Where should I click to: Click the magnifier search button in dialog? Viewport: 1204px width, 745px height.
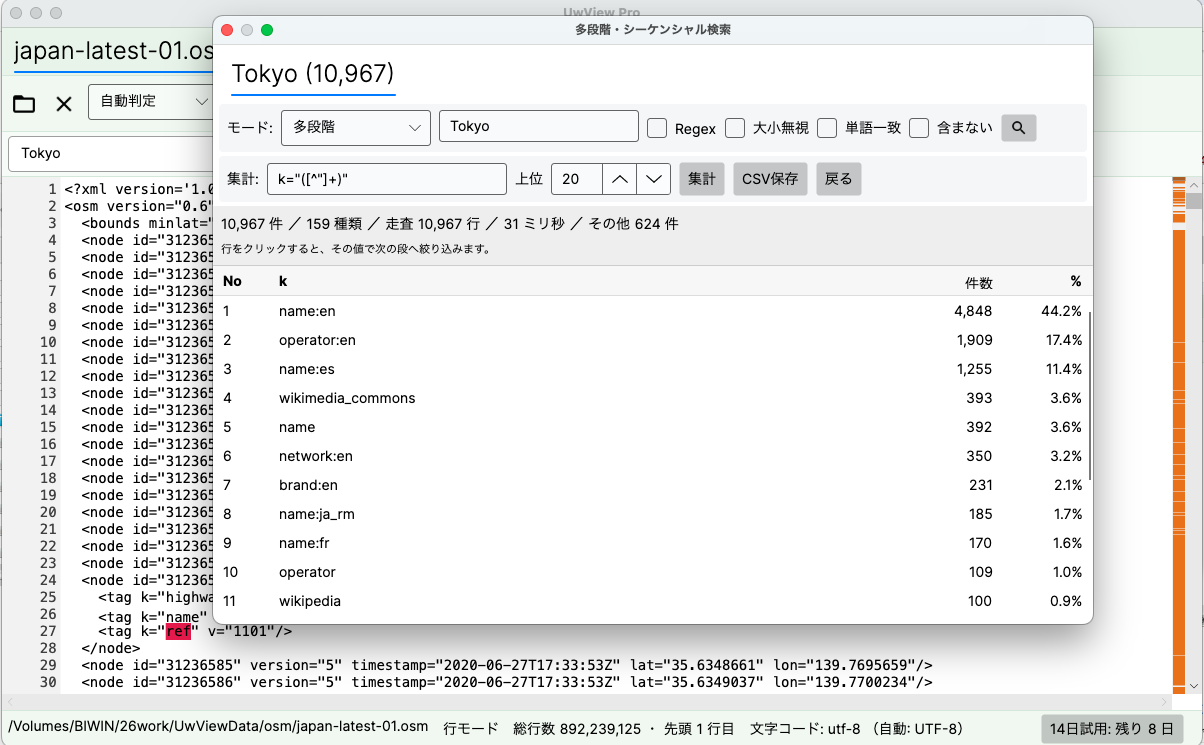(1018, 128)
